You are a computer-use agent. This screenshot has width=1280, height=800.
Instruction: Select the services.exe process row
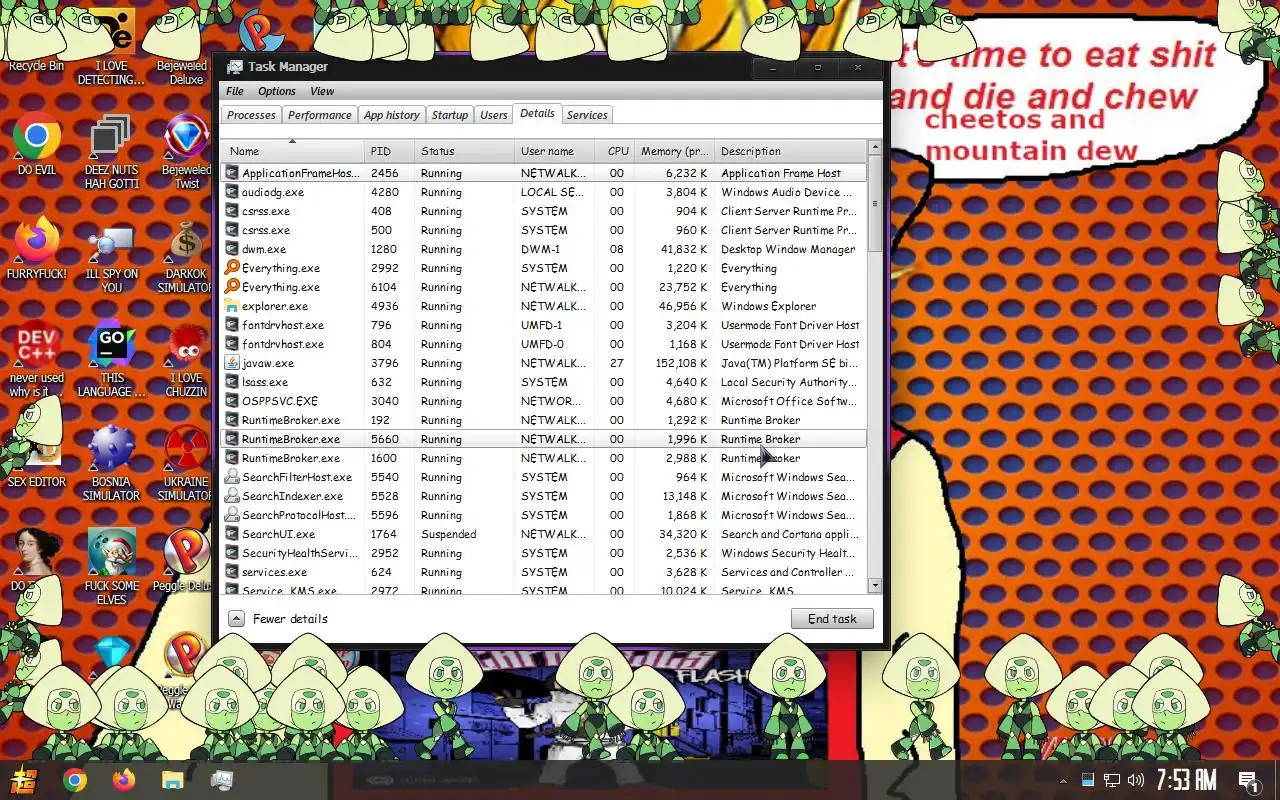click(543, 572)
